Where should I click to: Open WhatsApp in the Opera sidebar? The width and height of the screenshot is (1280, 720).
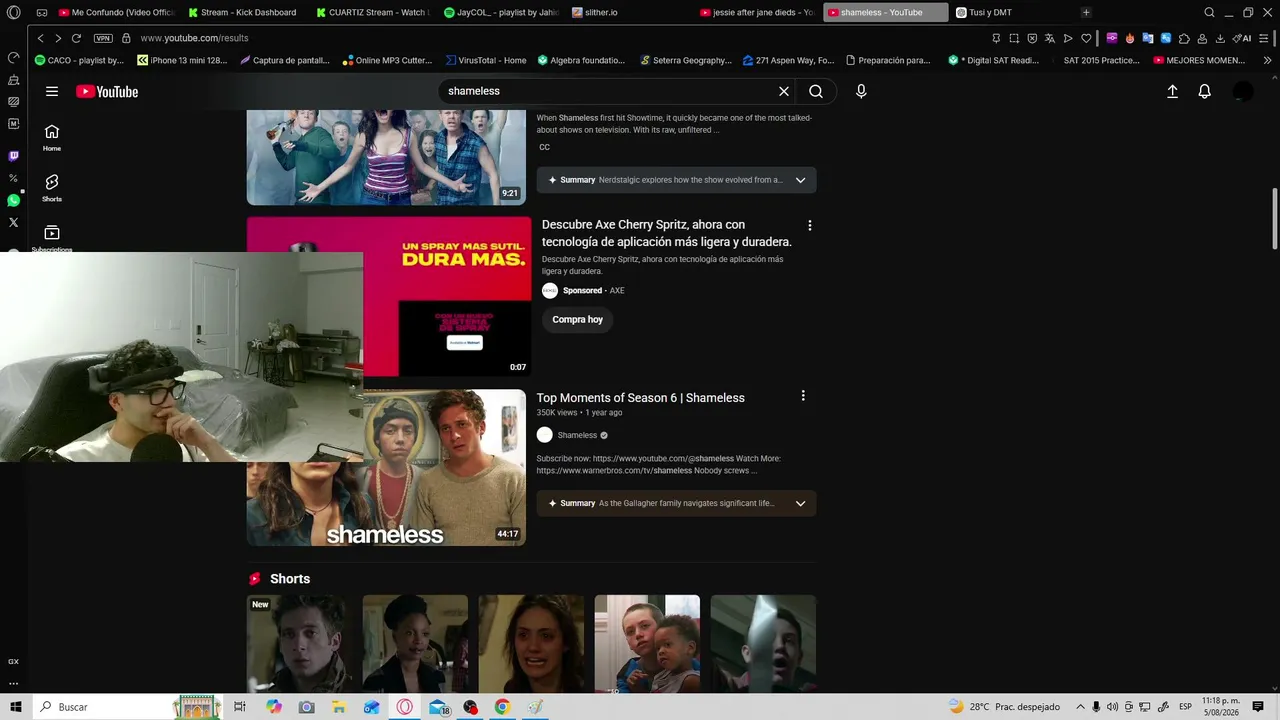(13, 201)
